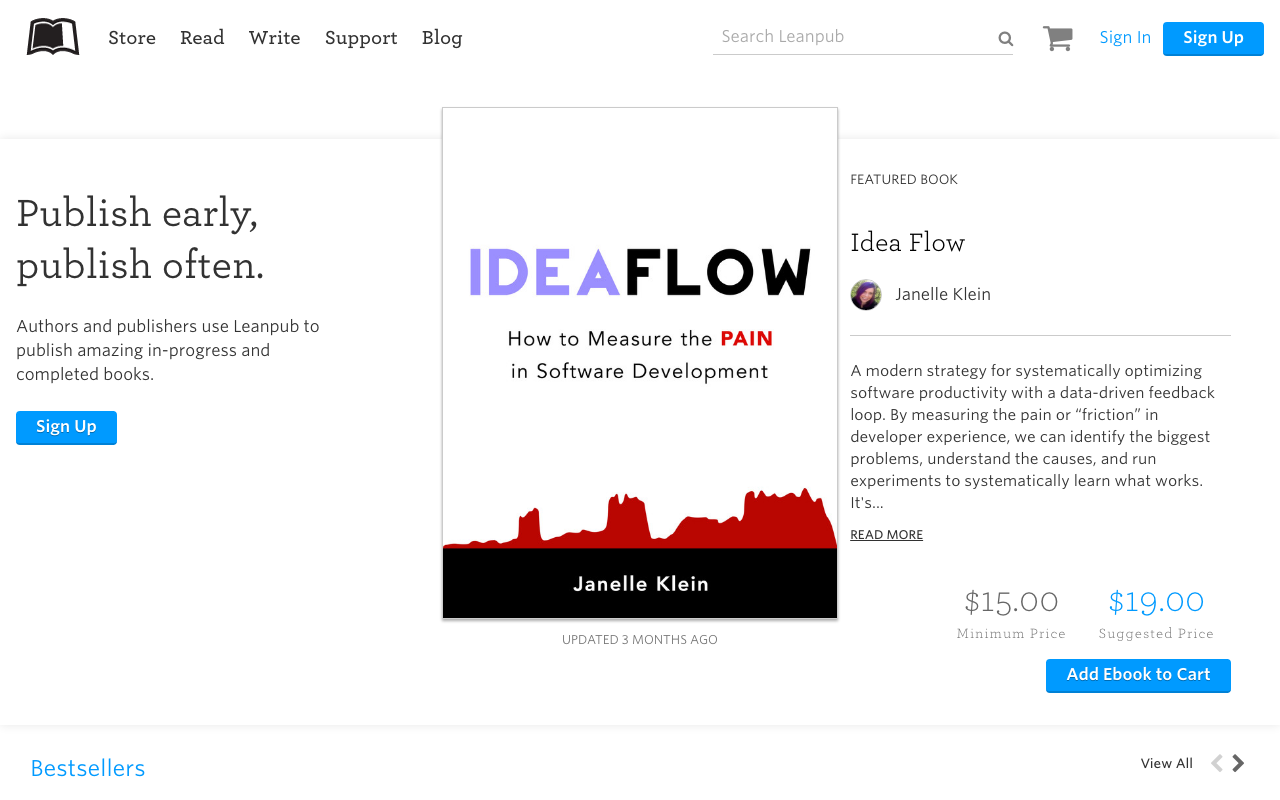
Task: Open the Write section
Action: click(274, 38)
